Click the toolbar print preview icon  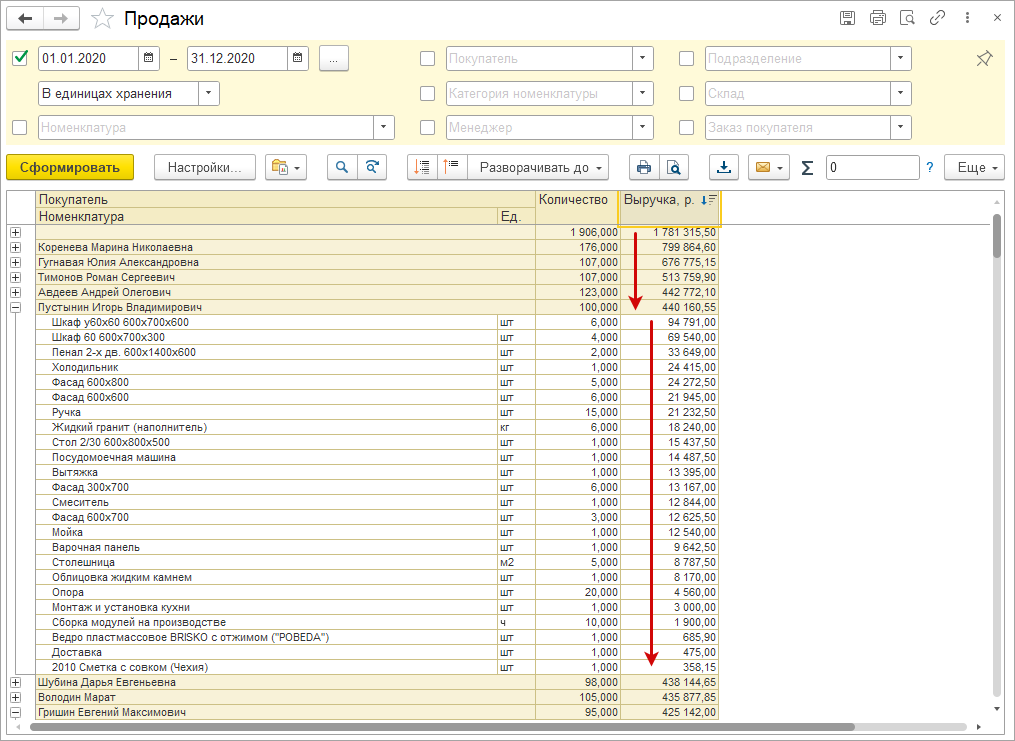[674, 168]
